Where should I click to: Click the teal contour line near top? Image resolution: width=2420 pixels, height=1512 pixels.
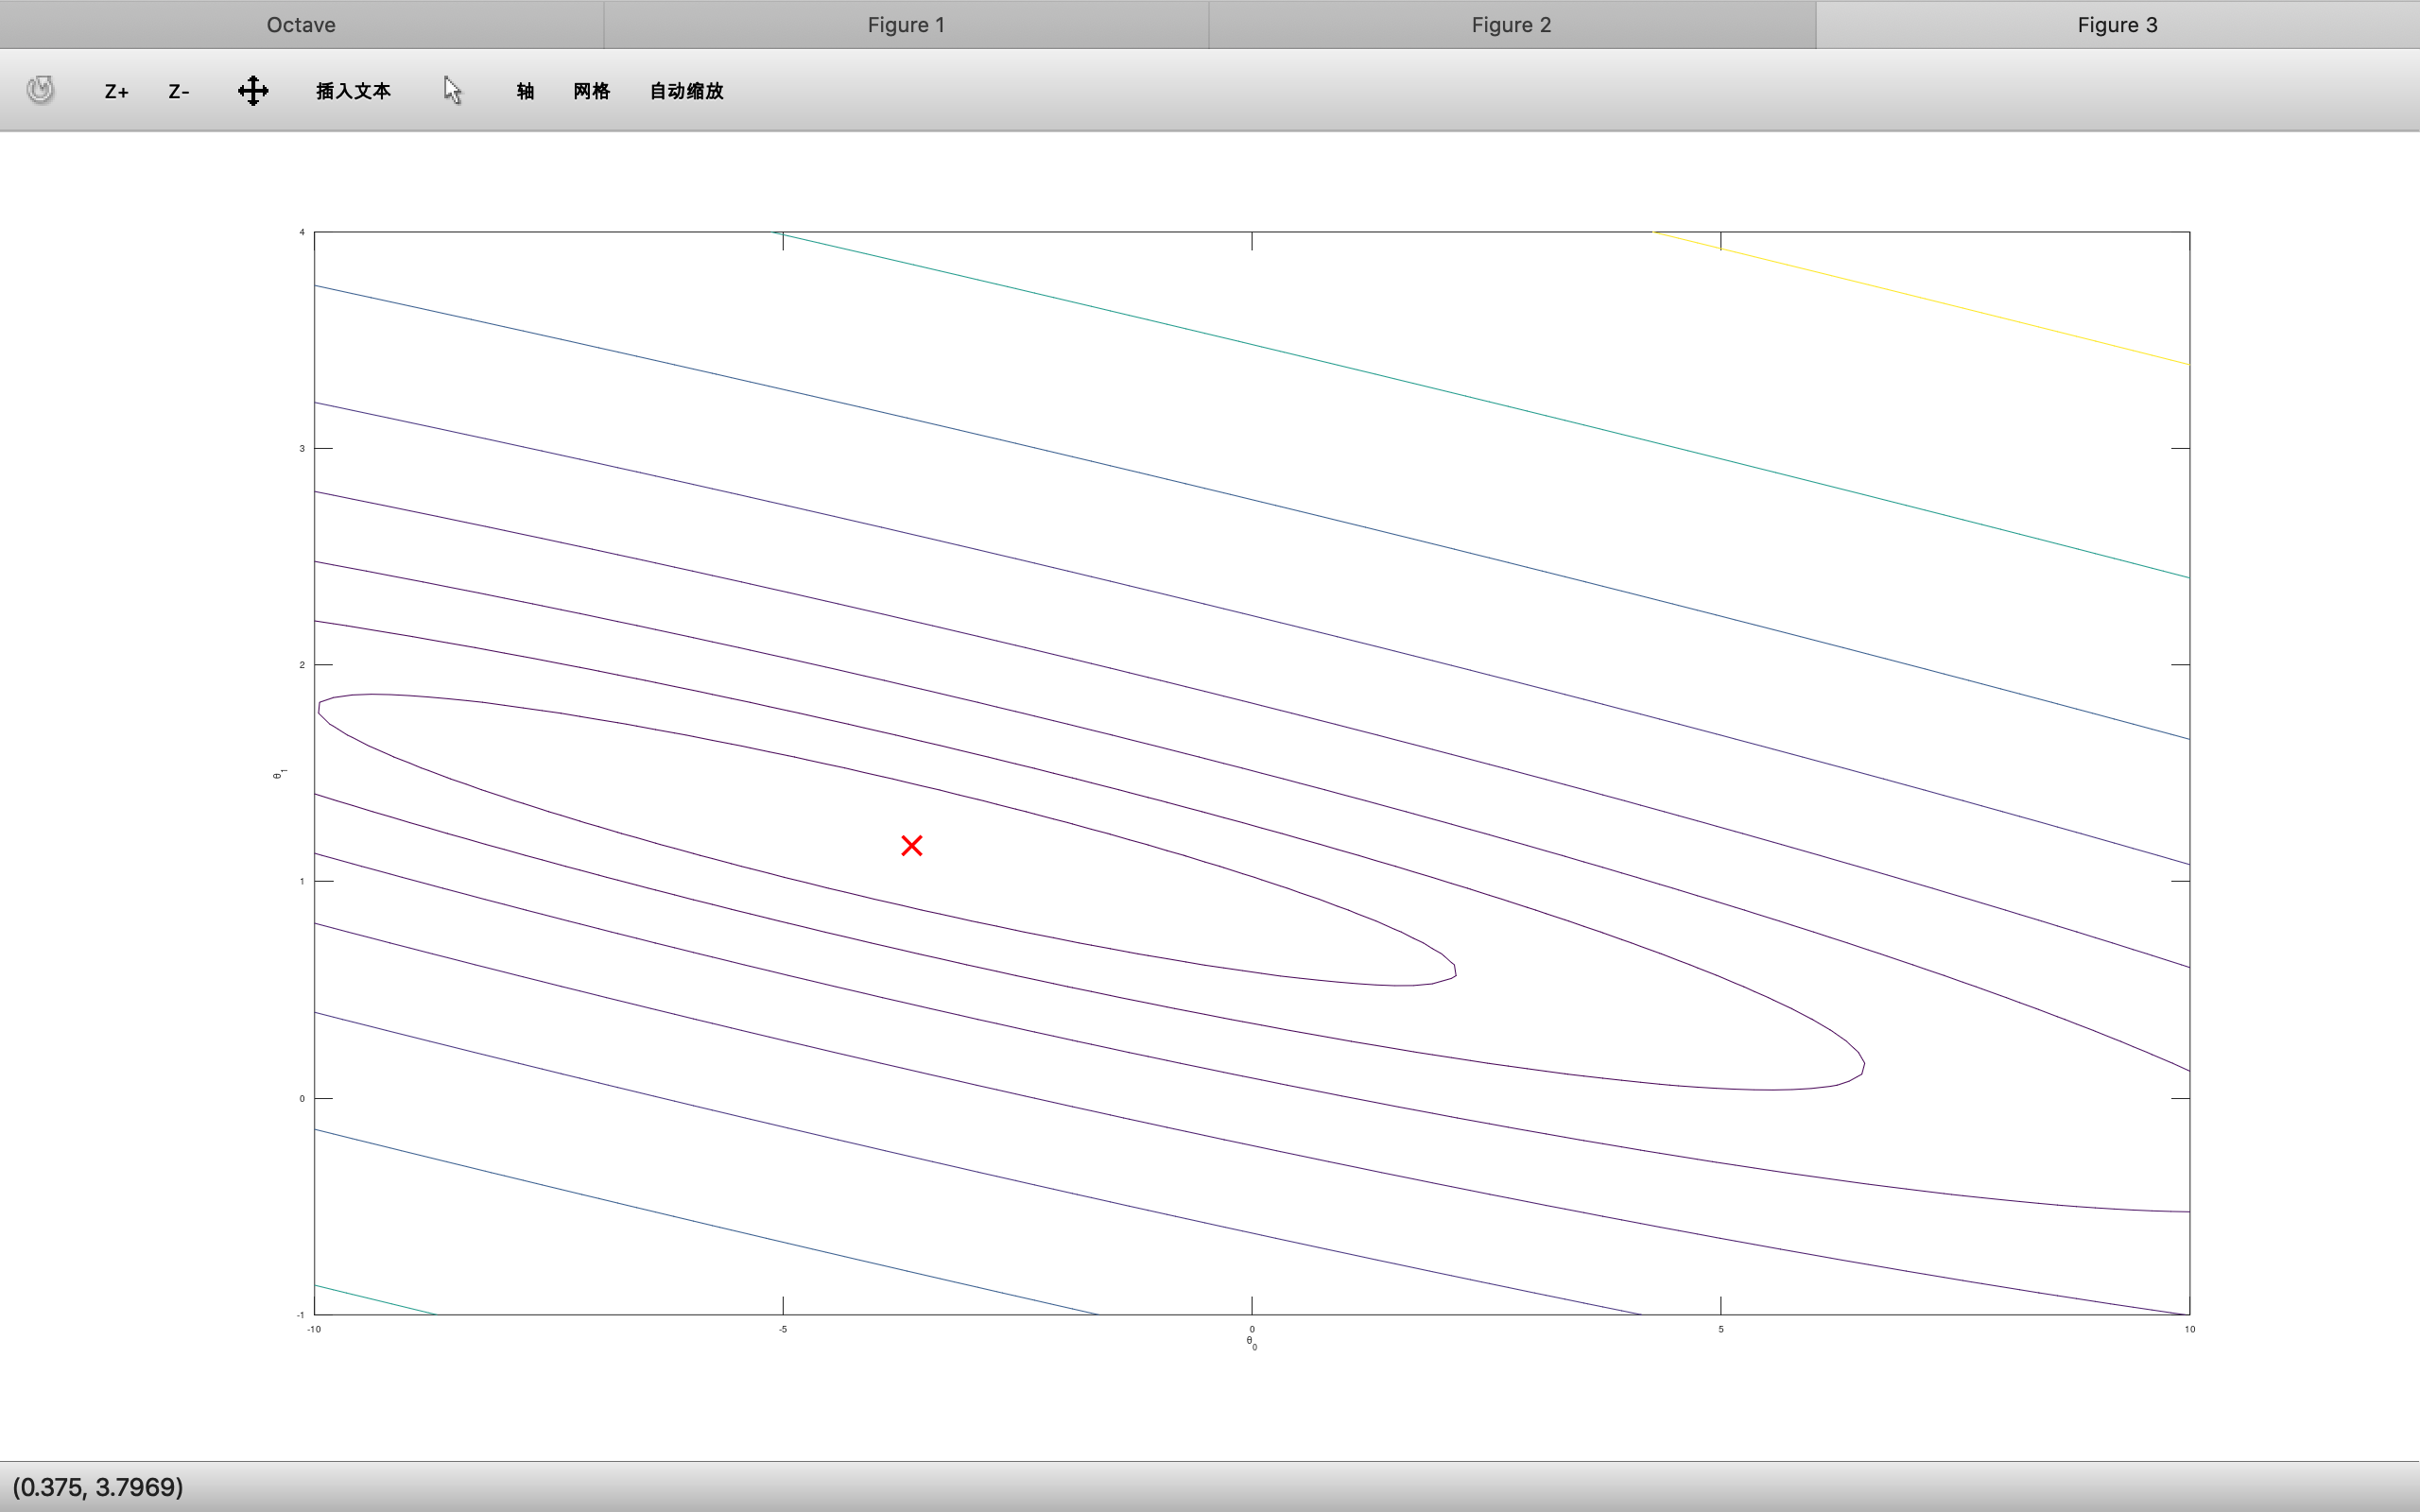(1480, 404)
